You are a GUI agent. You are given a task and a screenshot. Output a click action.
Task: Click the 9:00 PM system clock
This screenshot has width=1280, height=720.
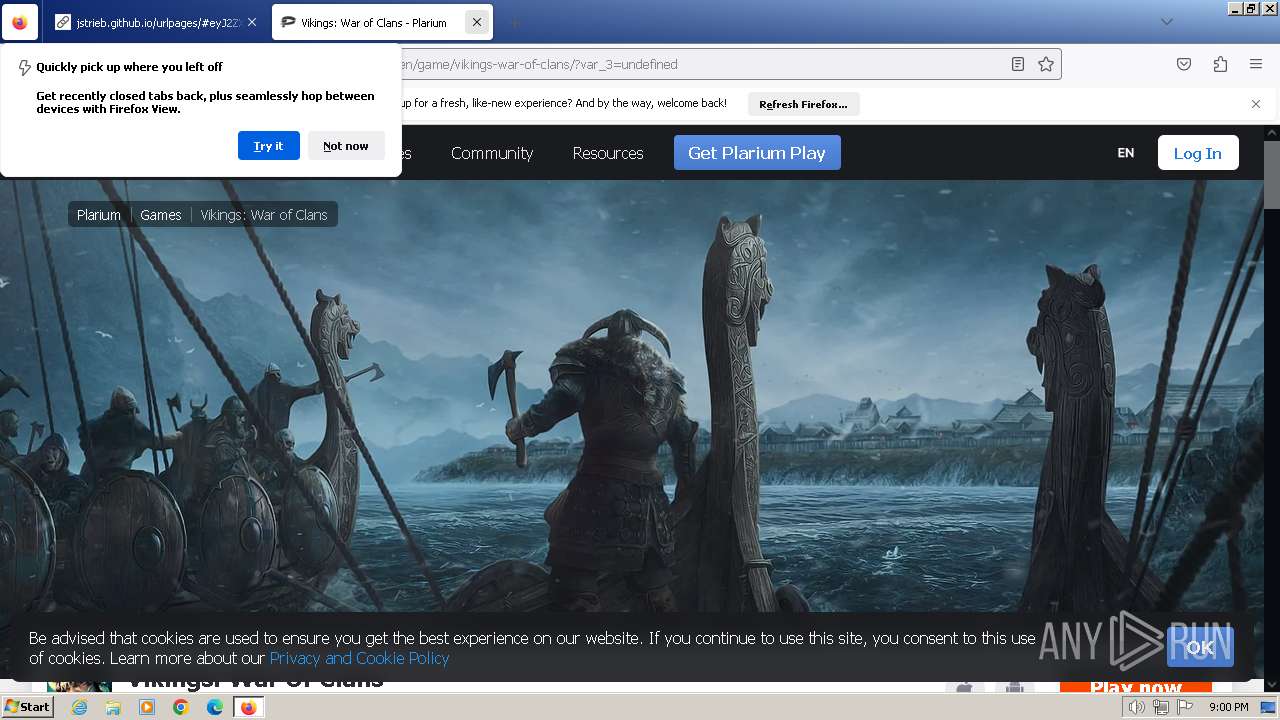[1229, 707]
